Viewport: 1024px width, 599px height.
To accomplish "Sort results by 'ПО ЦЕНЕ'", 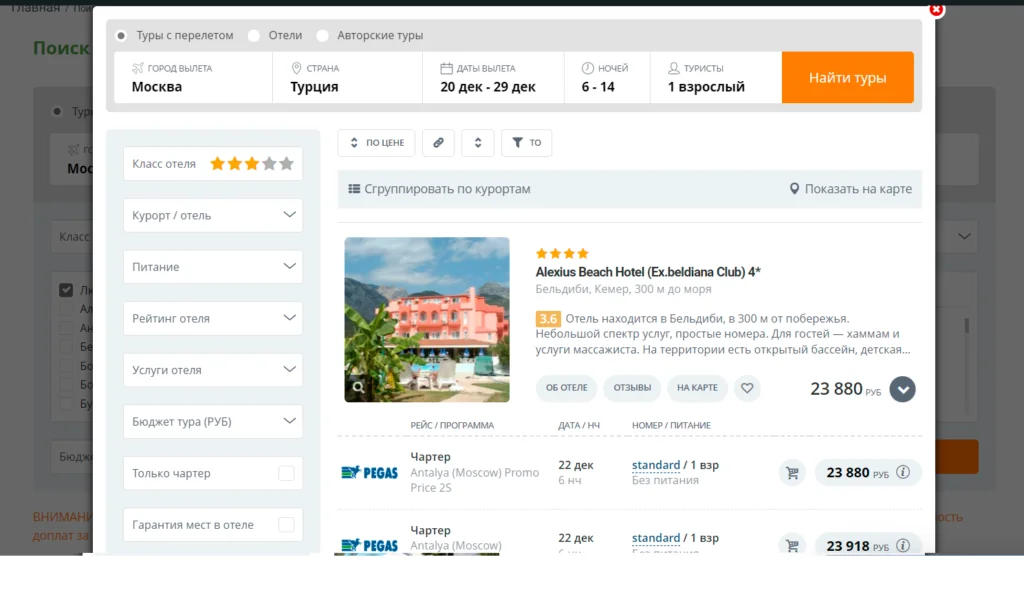I will click(x=377, y=143).
